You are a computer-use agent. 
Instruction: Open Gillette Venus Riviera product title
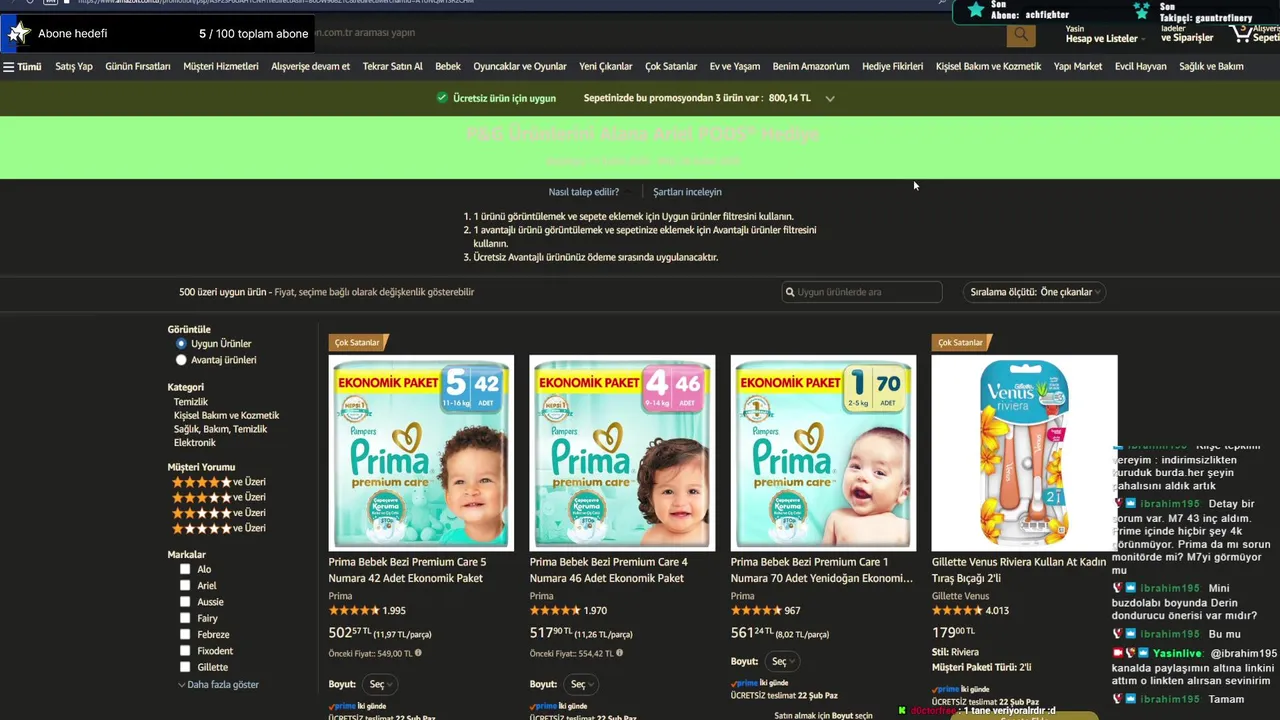pos(1019,570)
